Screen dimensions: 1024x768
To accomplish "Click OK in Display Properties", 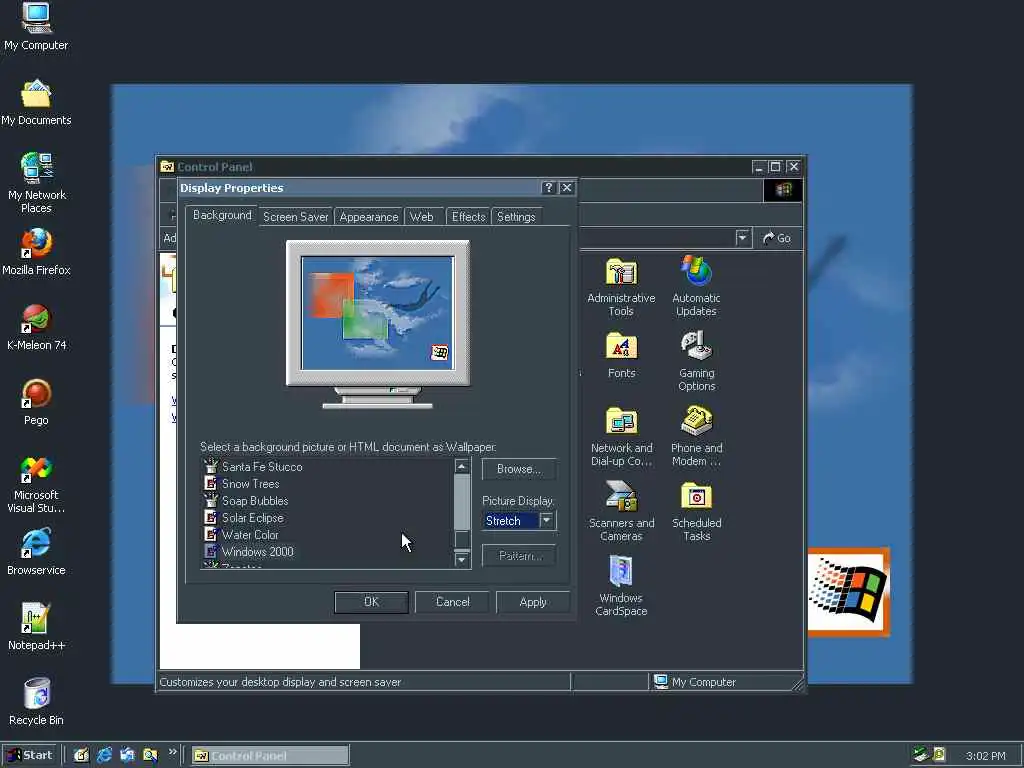I will coord(371,601).
